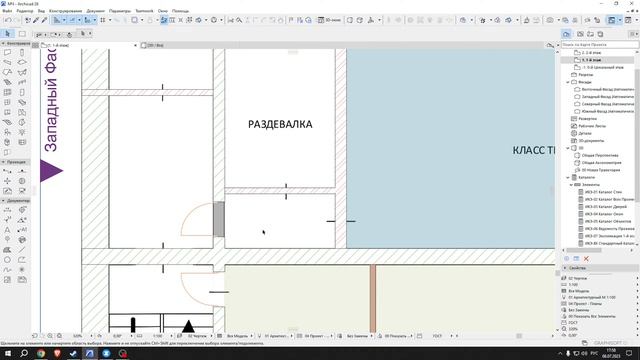Collapse the Каталоги tree node
The height and width of the screenshot is (360, 640).
pyautogui.click(x=568, y=178)
